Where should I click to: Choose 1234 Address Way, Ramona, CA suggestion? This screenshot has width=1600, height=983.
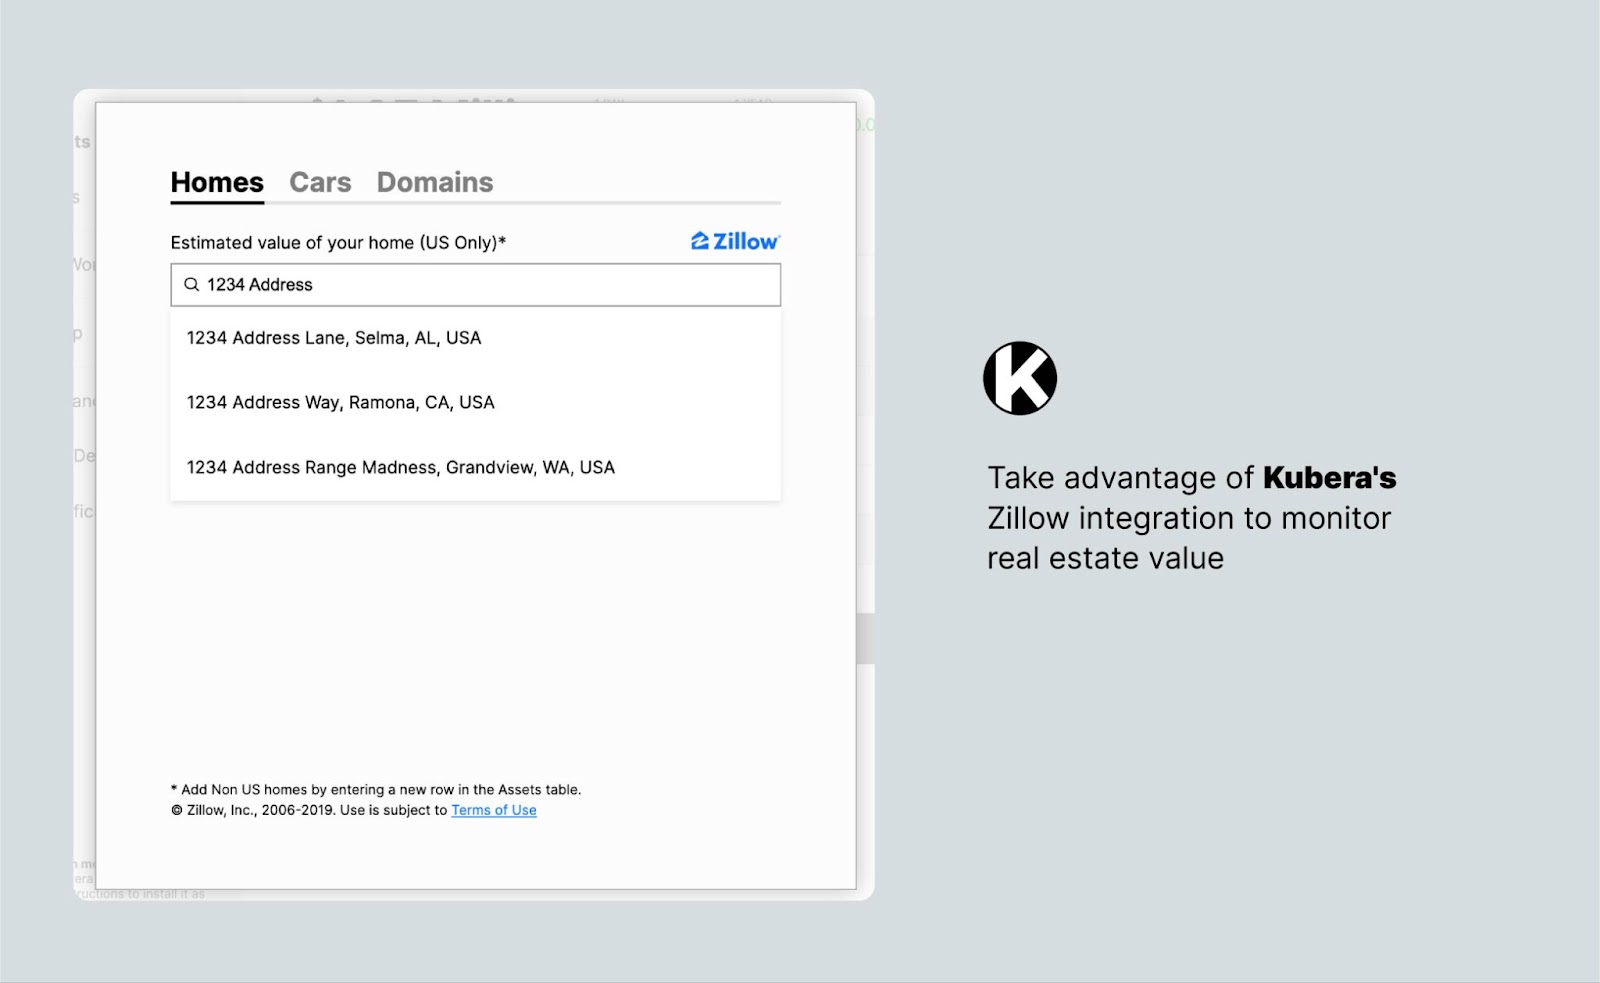(476, 402)
